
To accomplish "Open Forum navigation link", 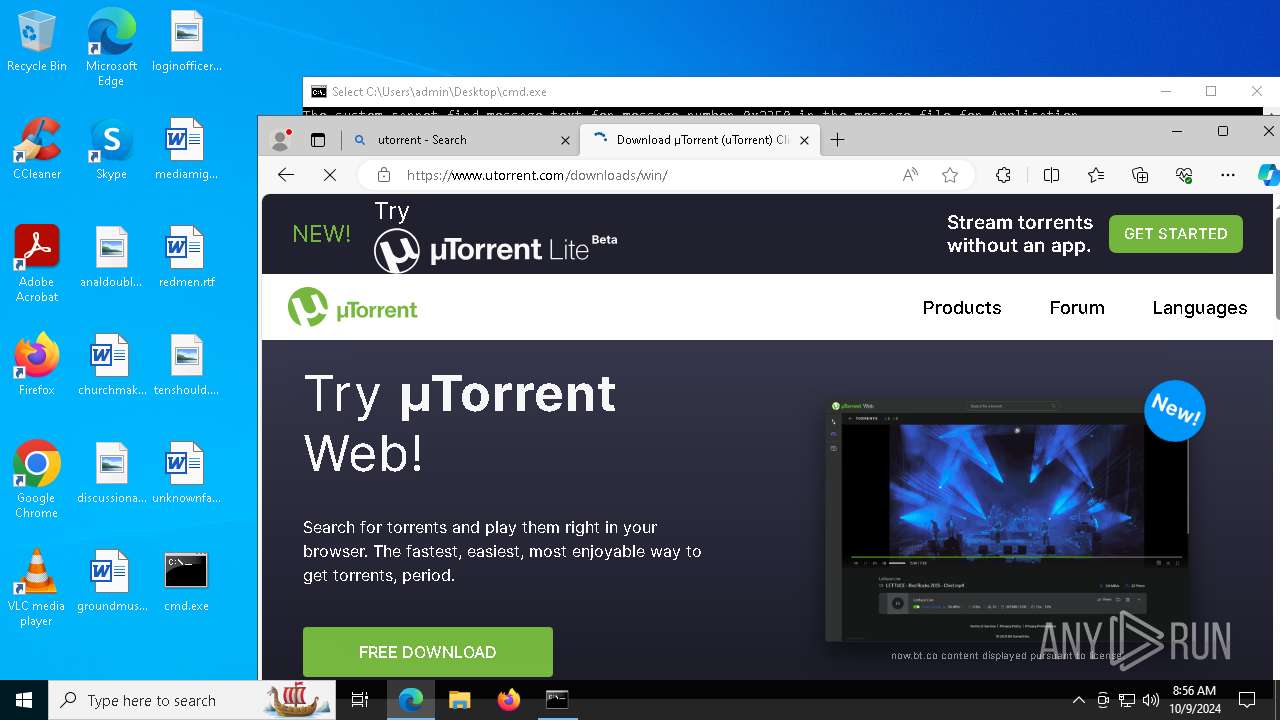I will [1077, 308].
